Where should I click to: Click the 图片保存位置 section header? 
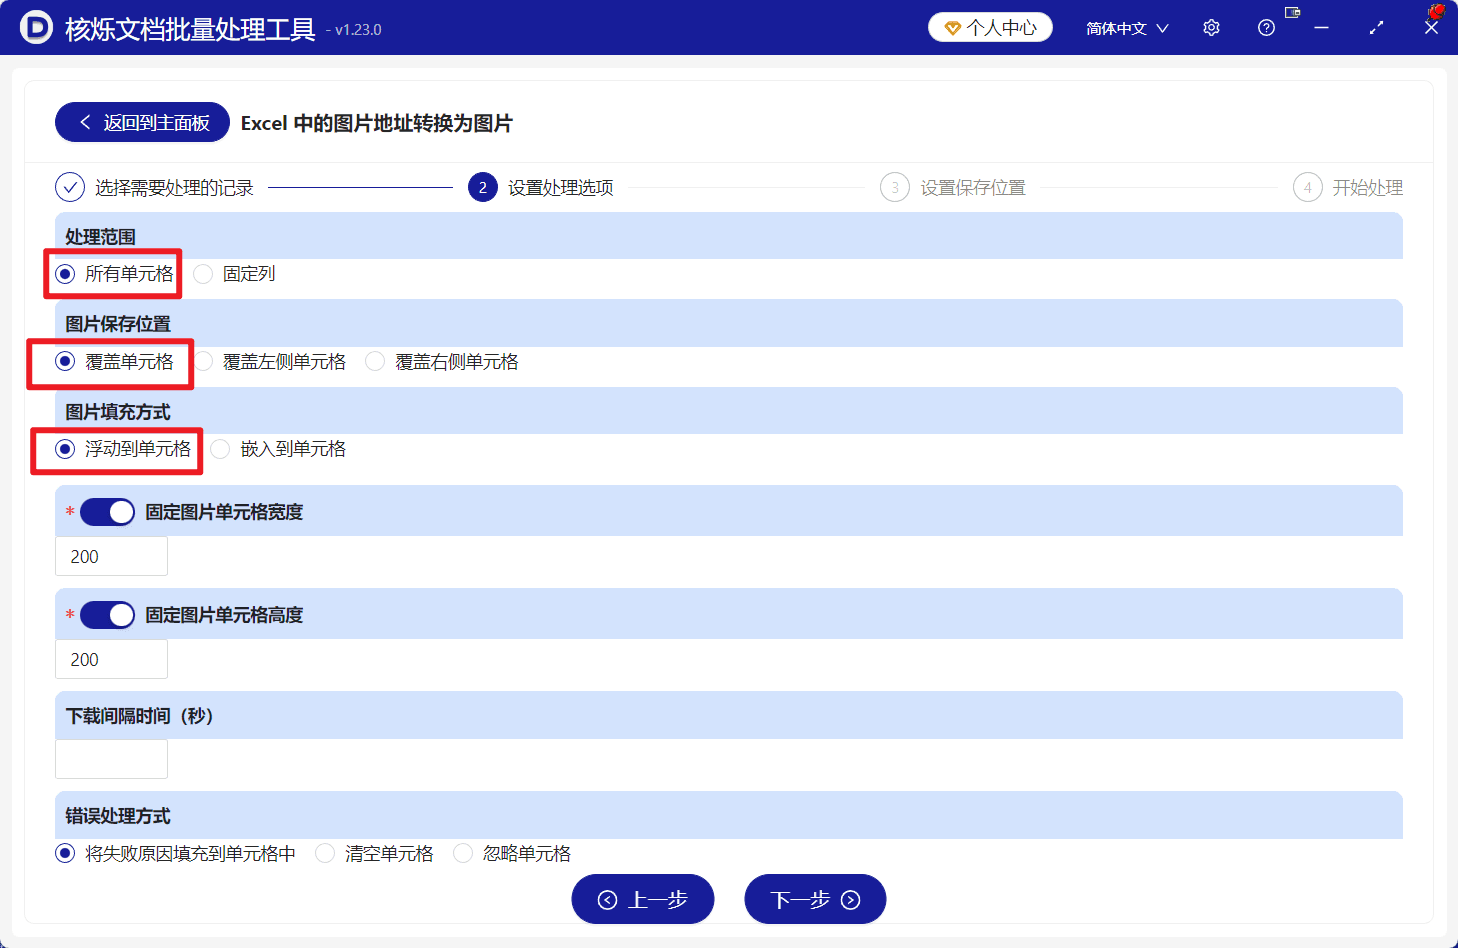click(x=729, y=323)
